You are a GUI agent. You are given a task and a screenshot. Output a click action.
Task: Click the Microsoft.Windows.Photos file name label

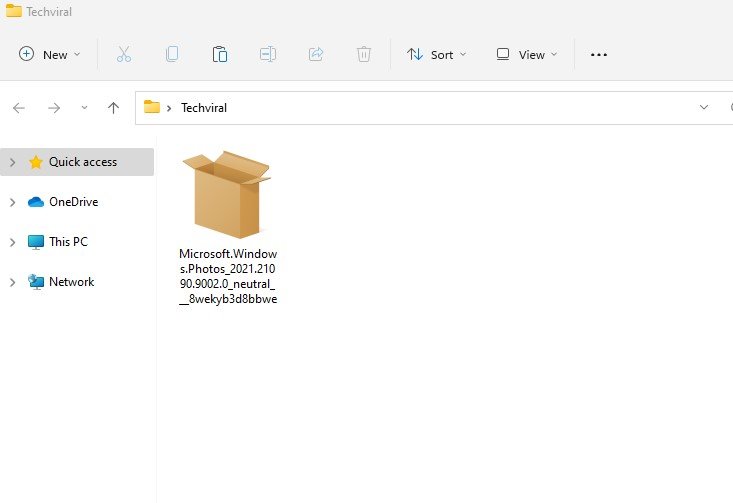coord(228,276)
